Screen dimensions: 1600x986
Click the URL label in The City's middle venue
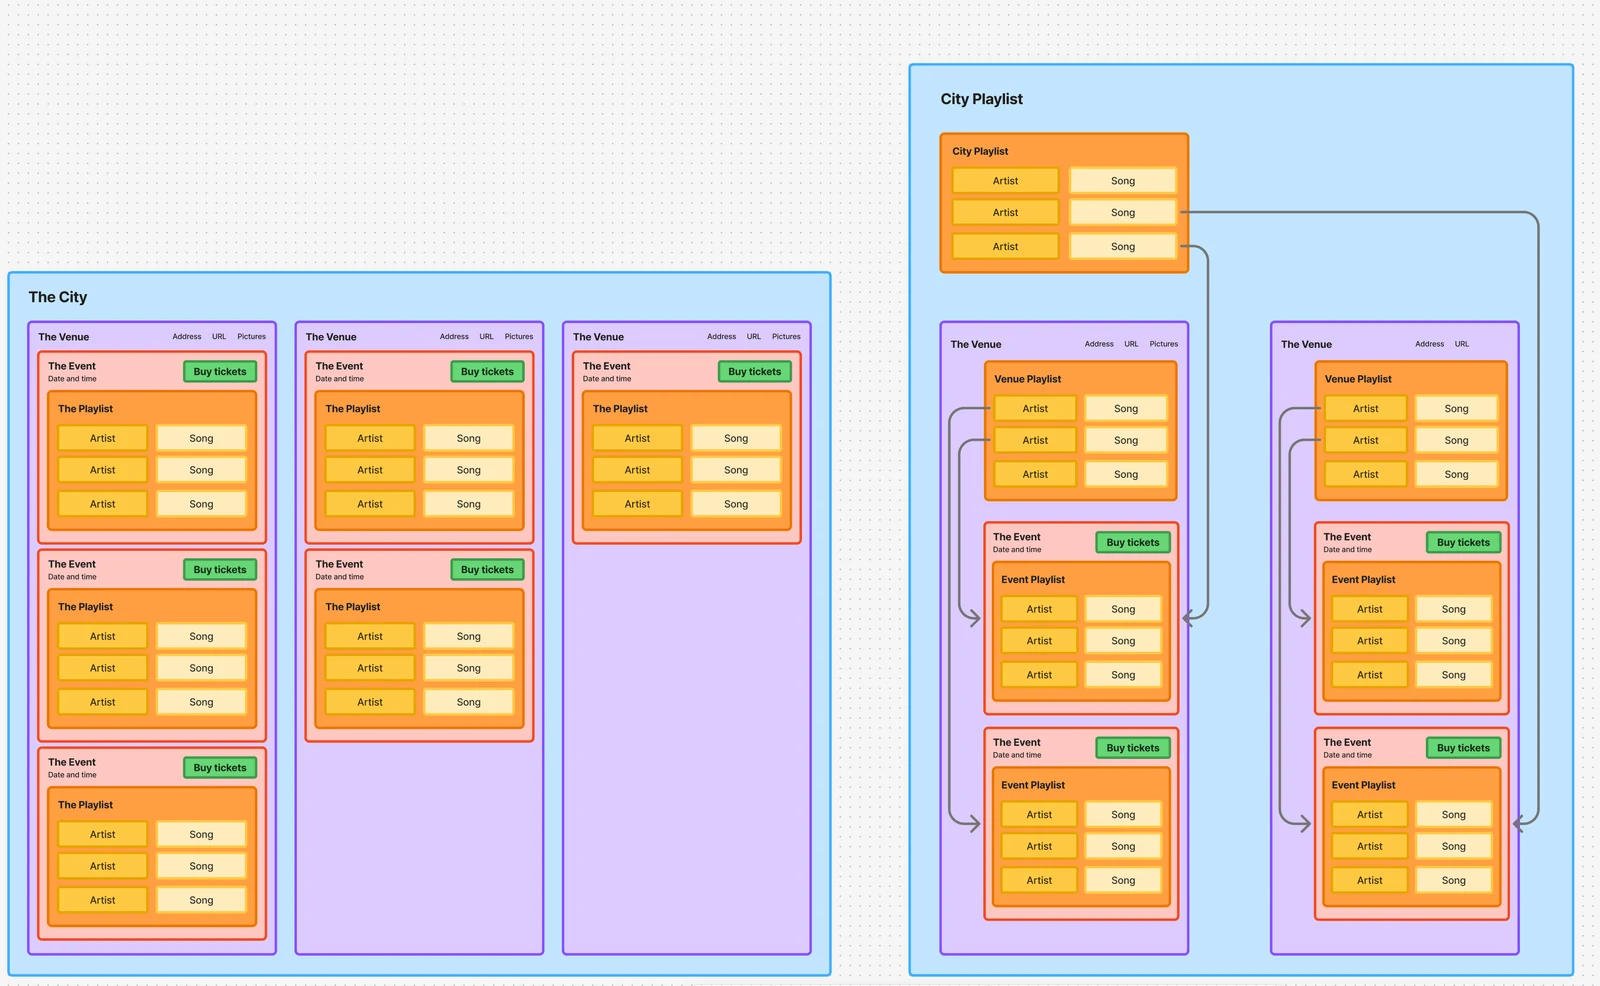[x=486, y=337]
